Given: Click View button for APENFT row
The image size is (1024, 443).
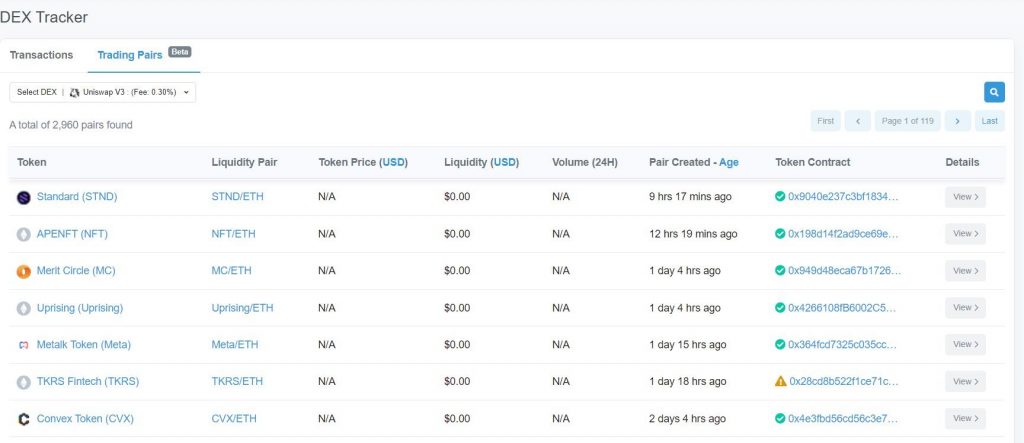Looking at the screenshot, I should pos(965,233).
